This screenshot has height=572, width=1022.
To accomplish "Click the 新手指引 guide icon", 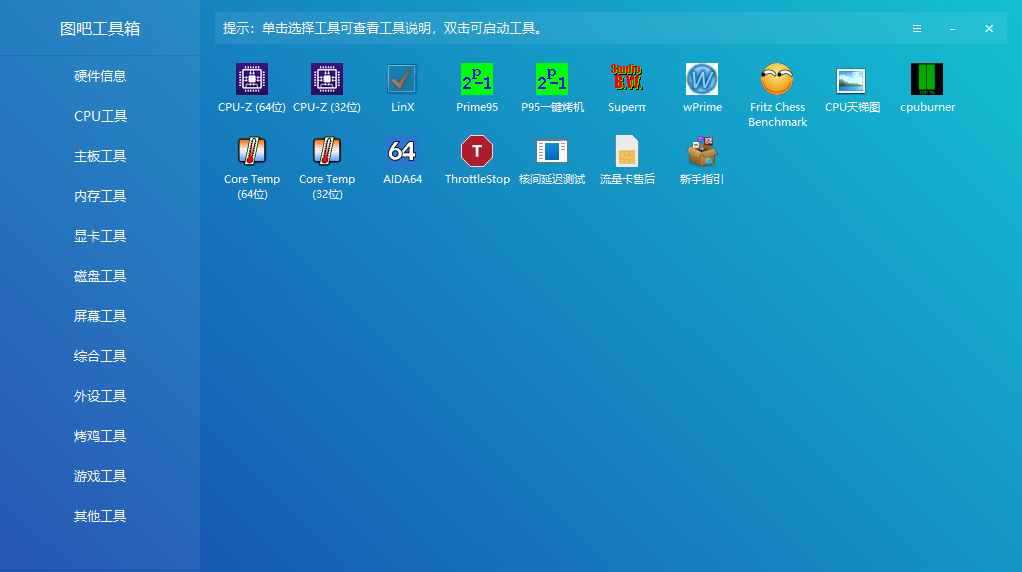I will click(702, 152).
